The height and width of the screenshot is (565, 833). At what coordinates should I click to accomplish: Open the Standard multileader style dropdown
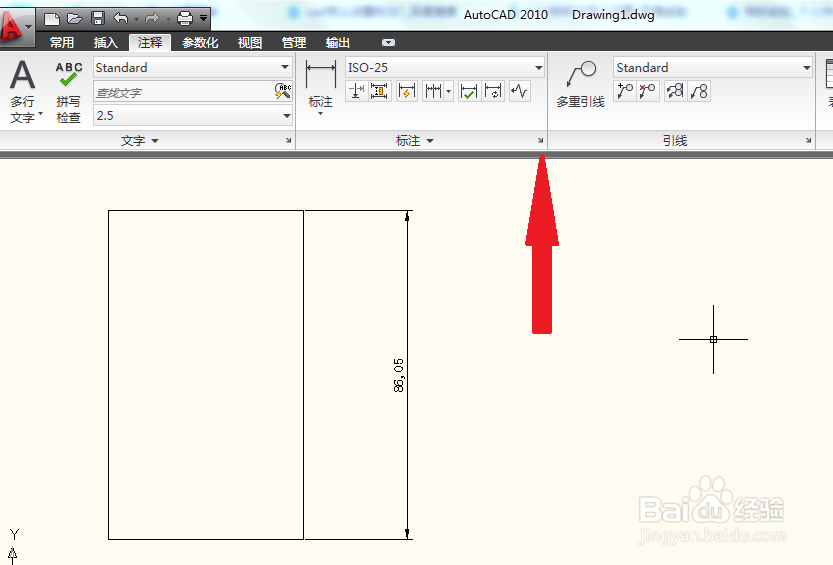713,67
